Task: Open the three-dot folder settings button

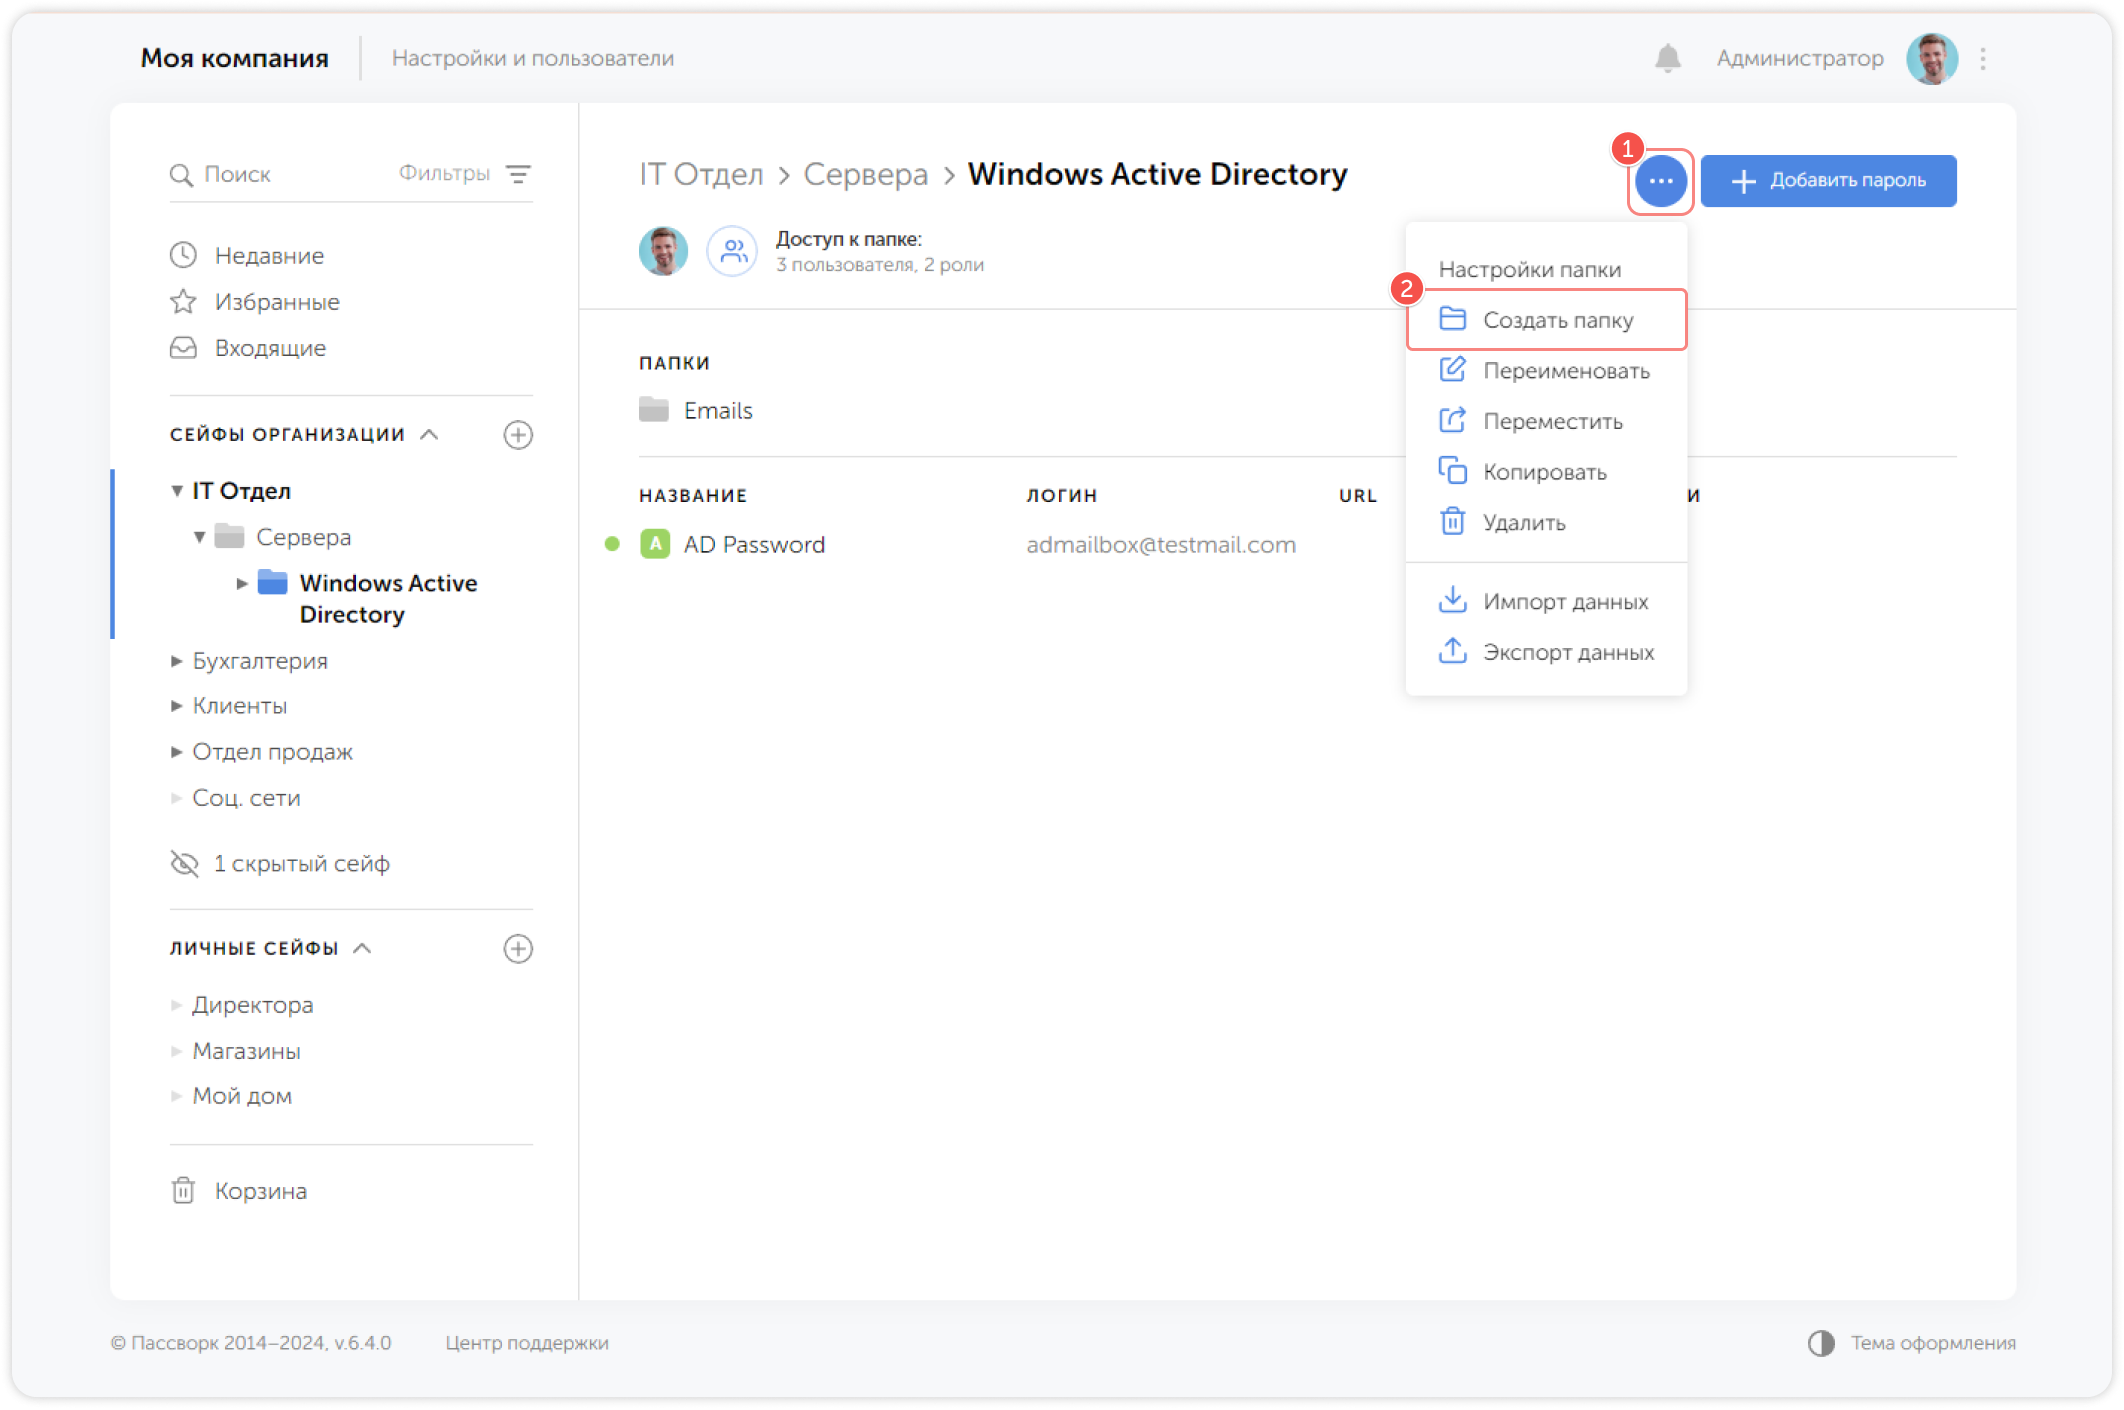Action: coord(1660,181)
